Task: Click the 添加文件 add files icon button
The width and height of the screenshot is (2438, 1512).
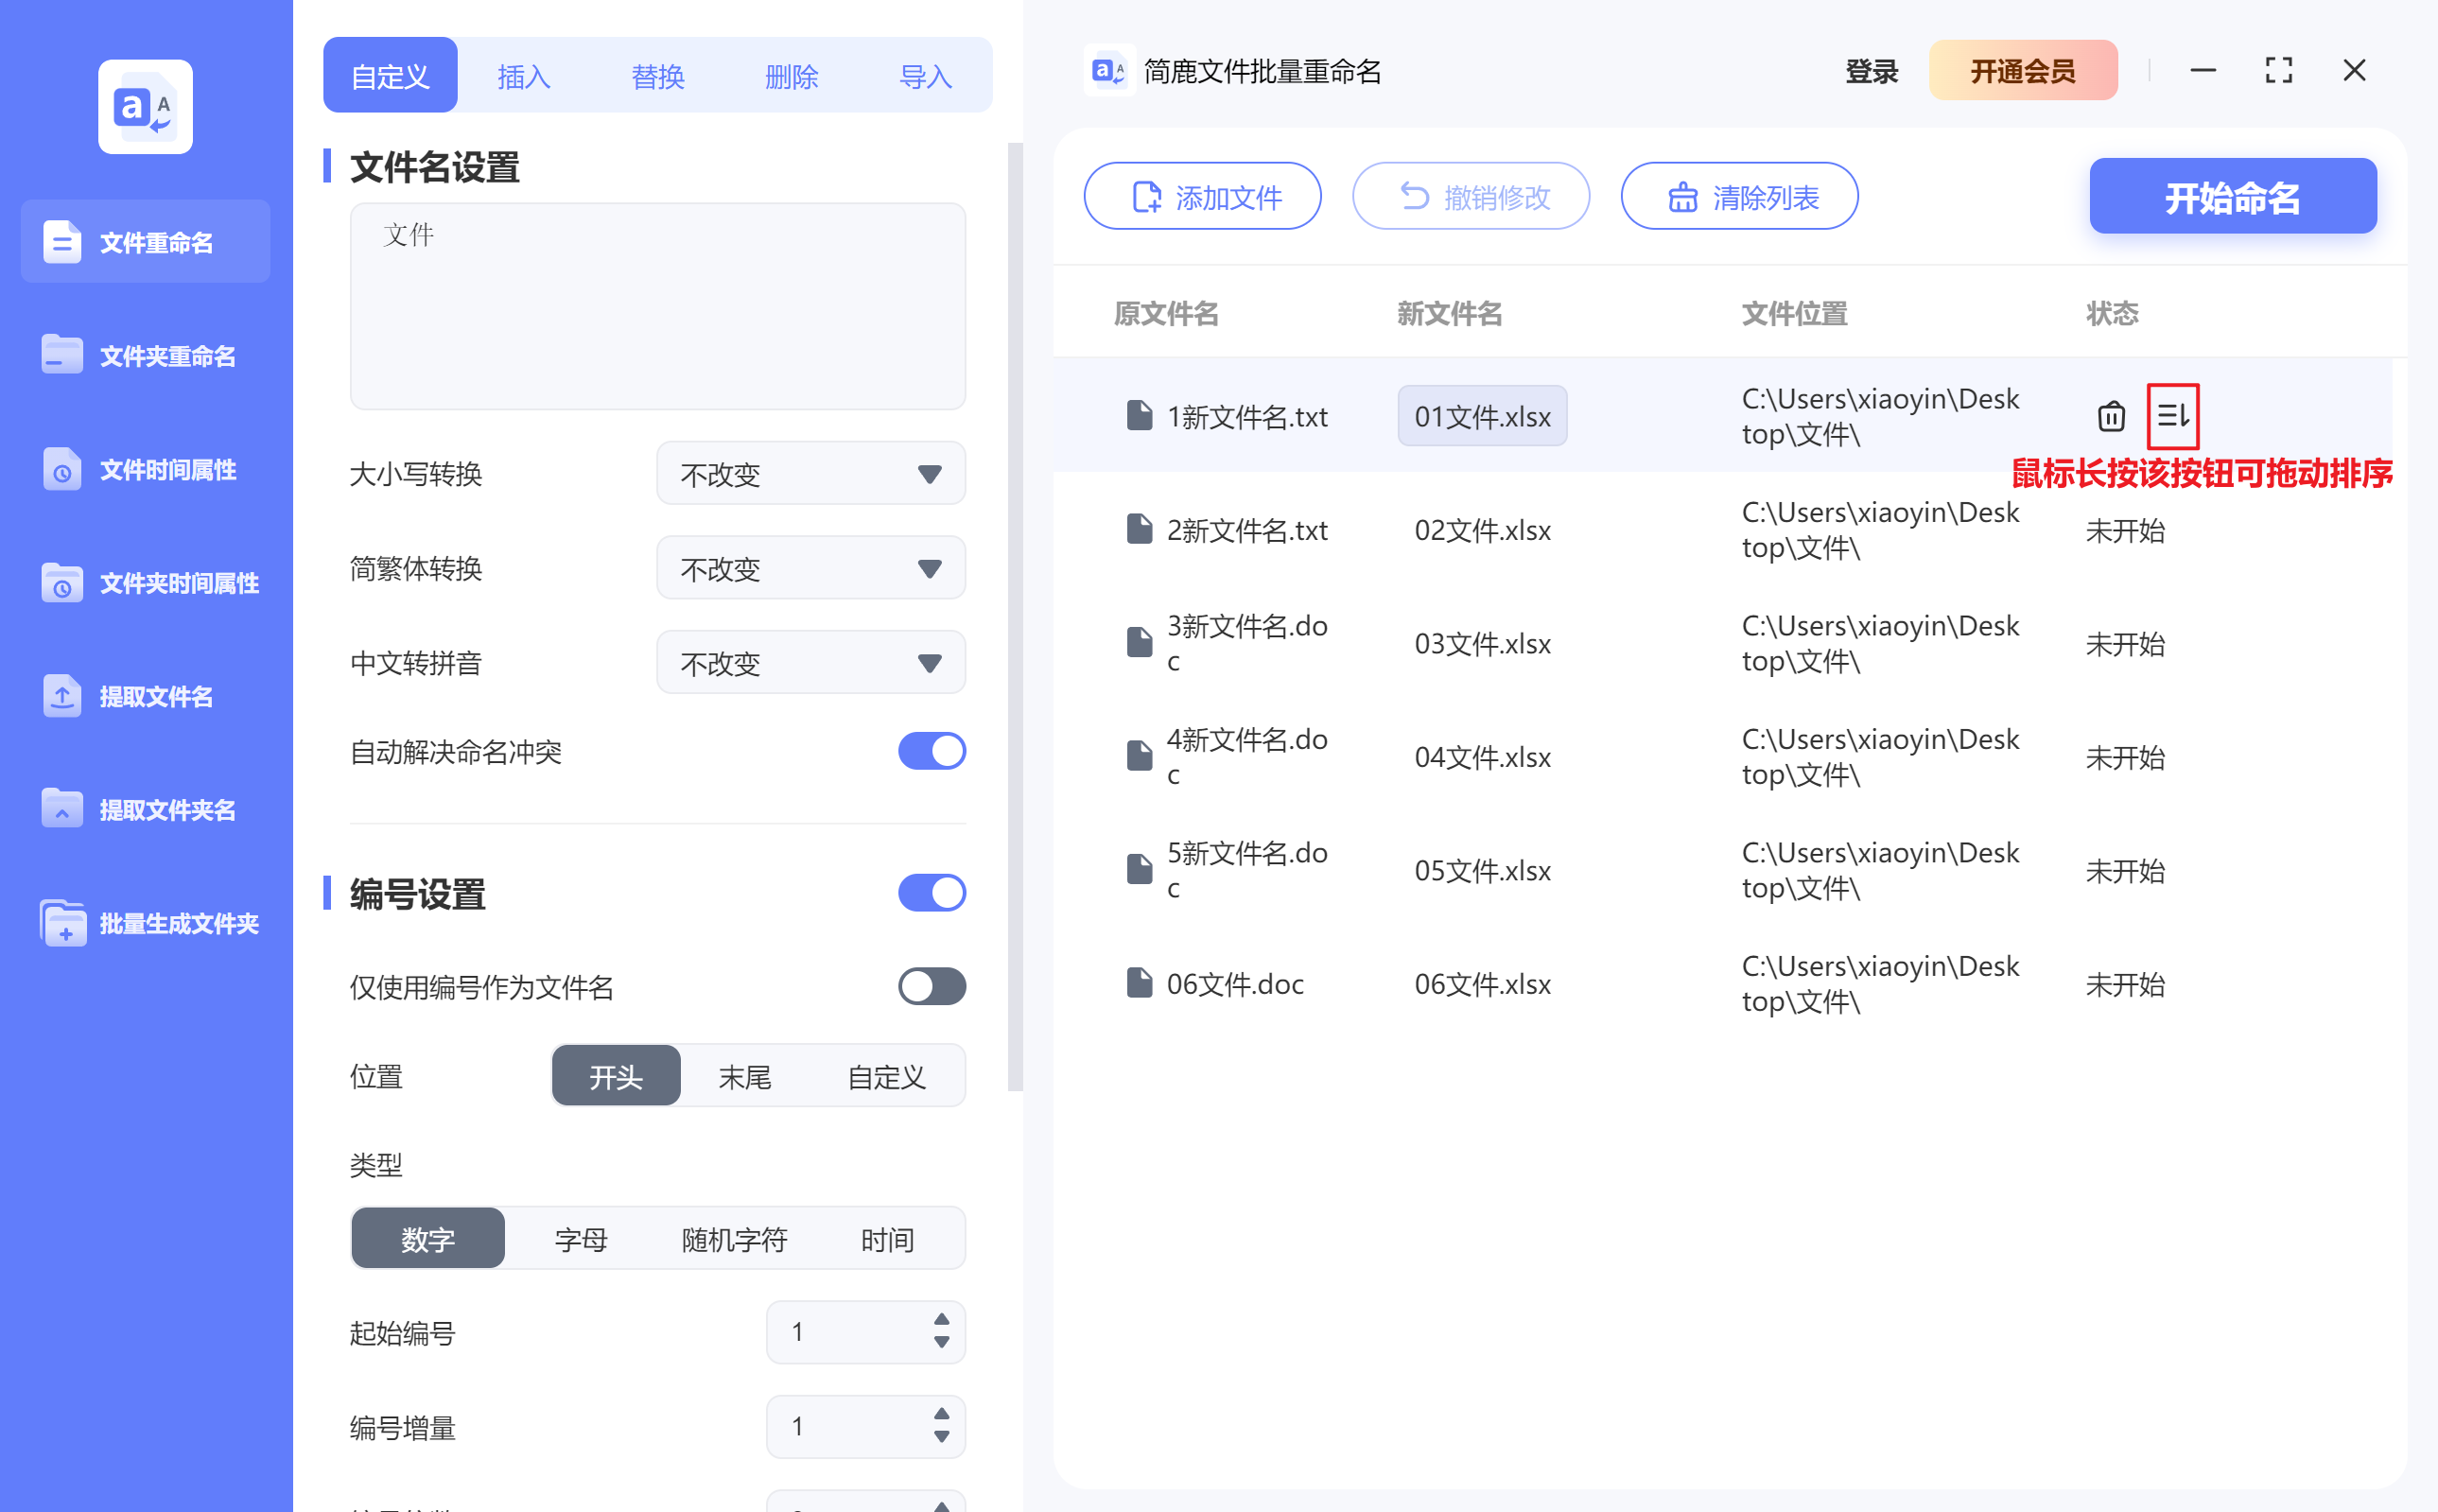Action: pyautogui.click(x=1146, y=196)
